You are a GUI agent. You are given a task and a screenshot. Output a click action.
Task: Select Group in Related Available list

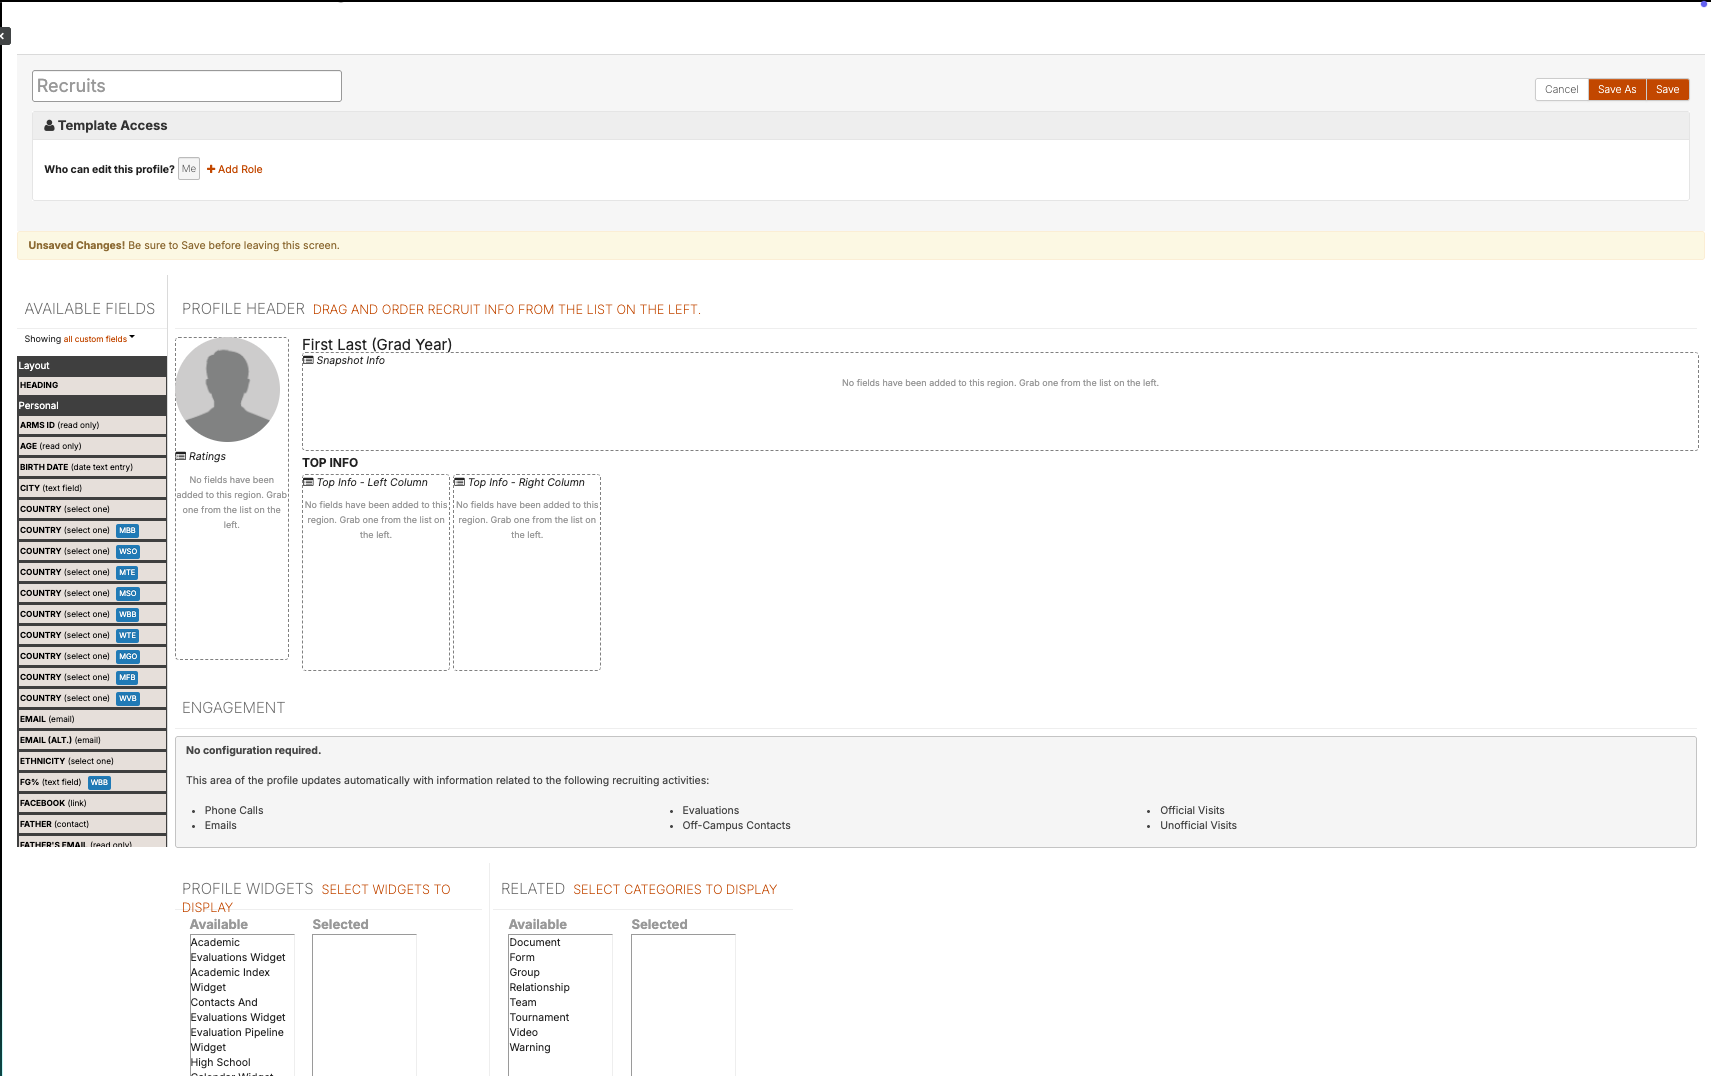(x=560, y=972)
